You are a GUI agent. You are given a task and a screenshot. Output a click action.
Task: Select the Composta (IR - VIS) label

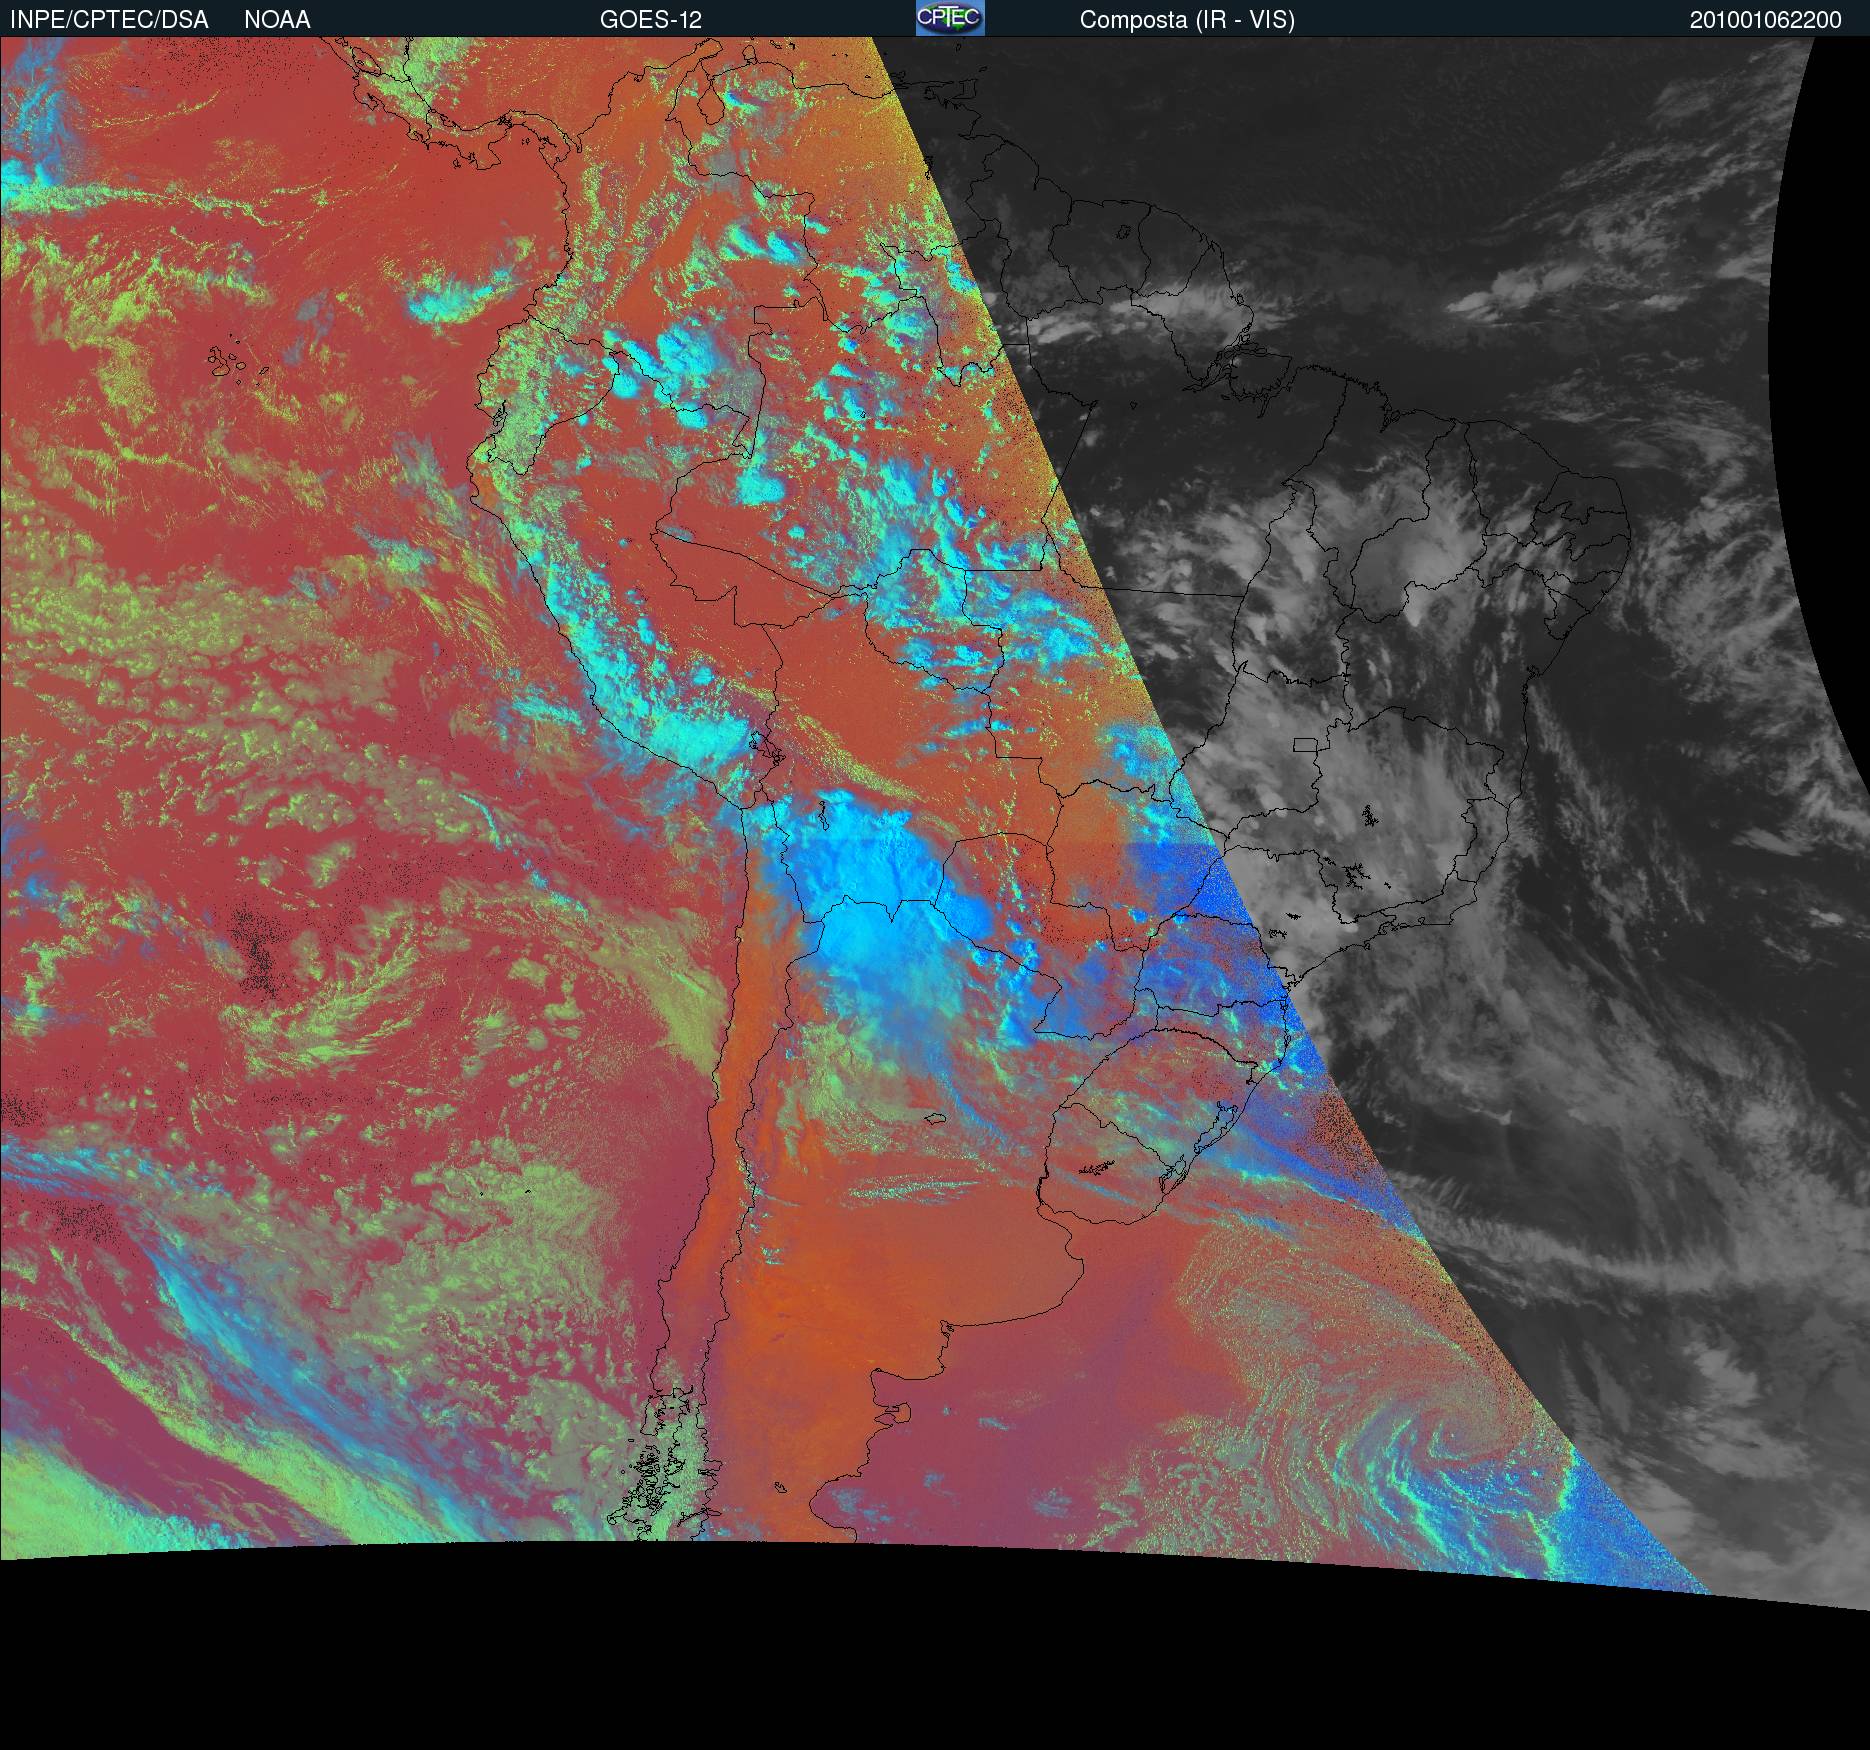[x=1187, y=20]
